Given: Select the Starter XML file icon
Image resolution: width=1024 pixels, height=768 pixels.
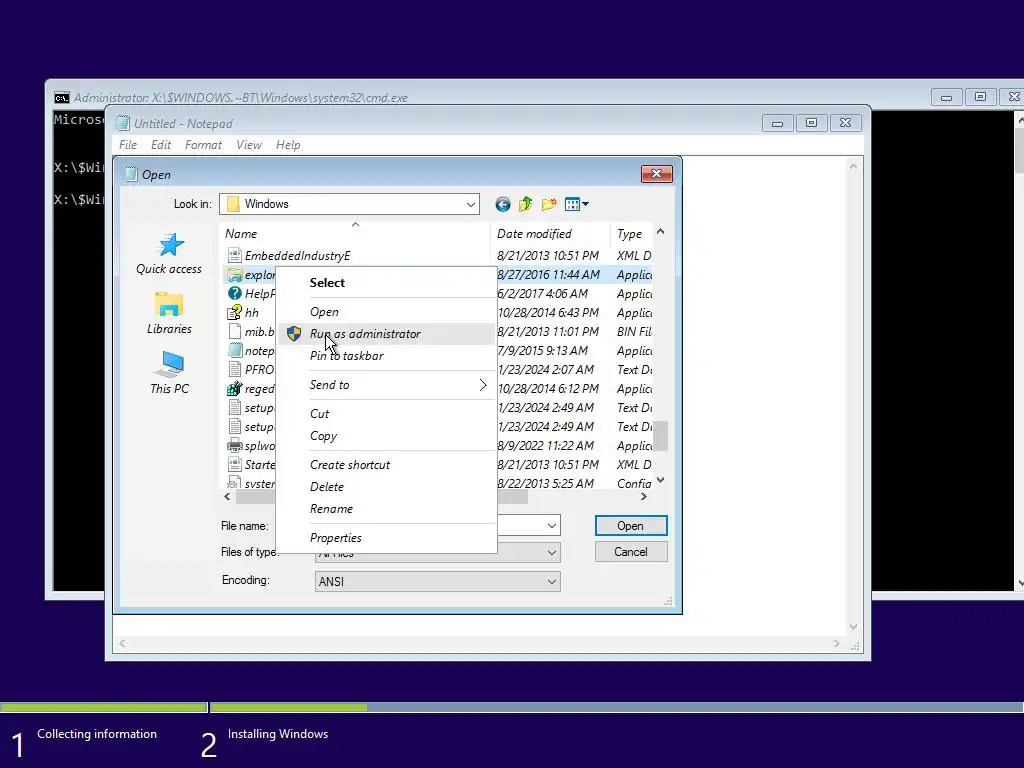Looking at the screenshot, I should 234,464.
